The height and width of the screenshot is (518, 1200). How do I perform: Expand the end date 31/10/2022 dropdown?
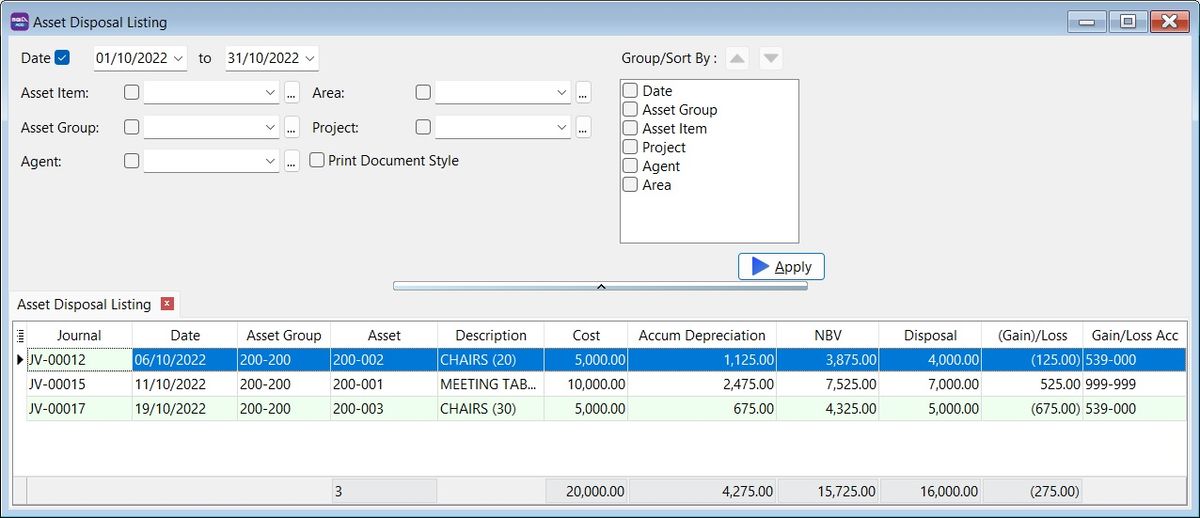(x=310, y=59)
